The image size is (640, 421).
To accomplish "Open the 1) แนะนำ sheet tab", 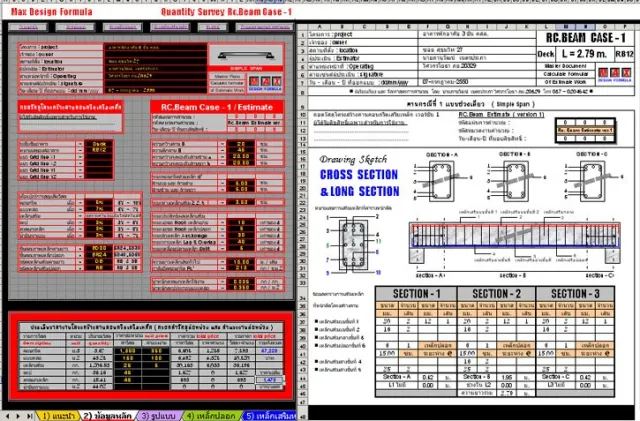I will click(x=59, y=416).
